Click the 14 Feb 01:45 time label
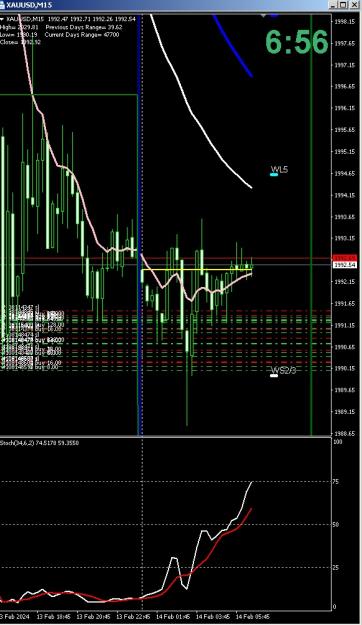The image size is (362, 625). (x=173, y=616)
